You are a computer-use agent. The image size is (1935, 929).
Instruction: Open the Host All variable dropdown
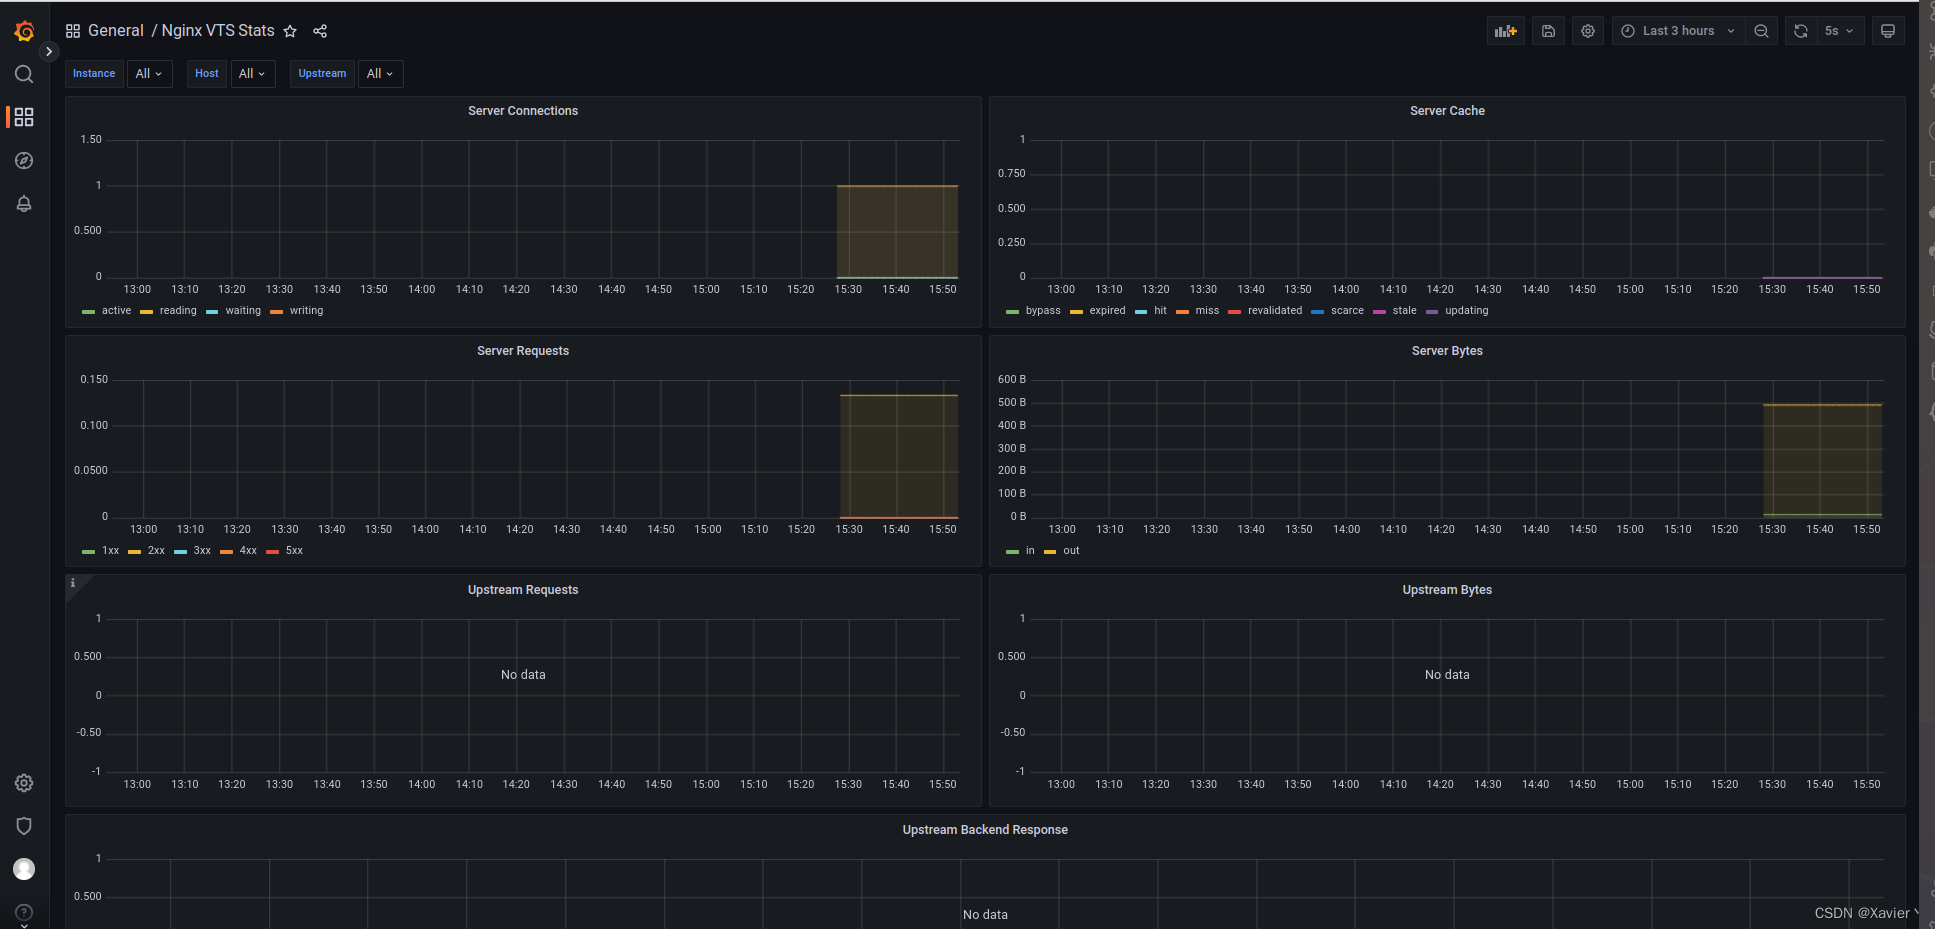(253, 74)
